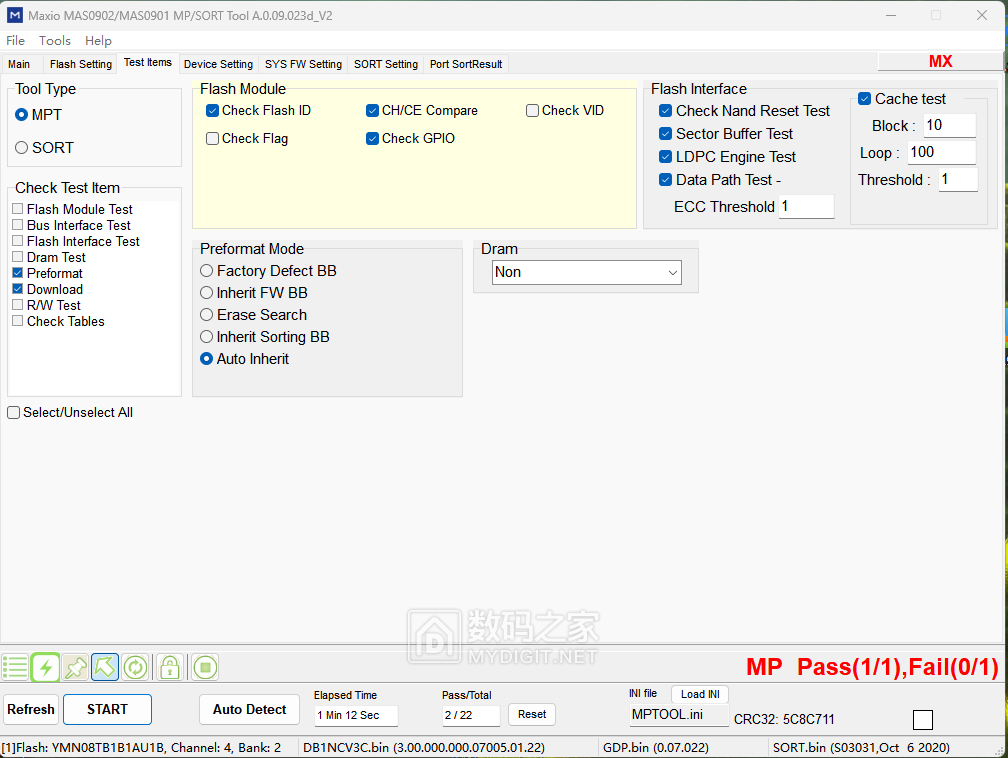Image resolution: width=1008 pixels, height=758 pixels.
Task: Click the Reset button
Action: pyautogui.click(x=532, y=714)
